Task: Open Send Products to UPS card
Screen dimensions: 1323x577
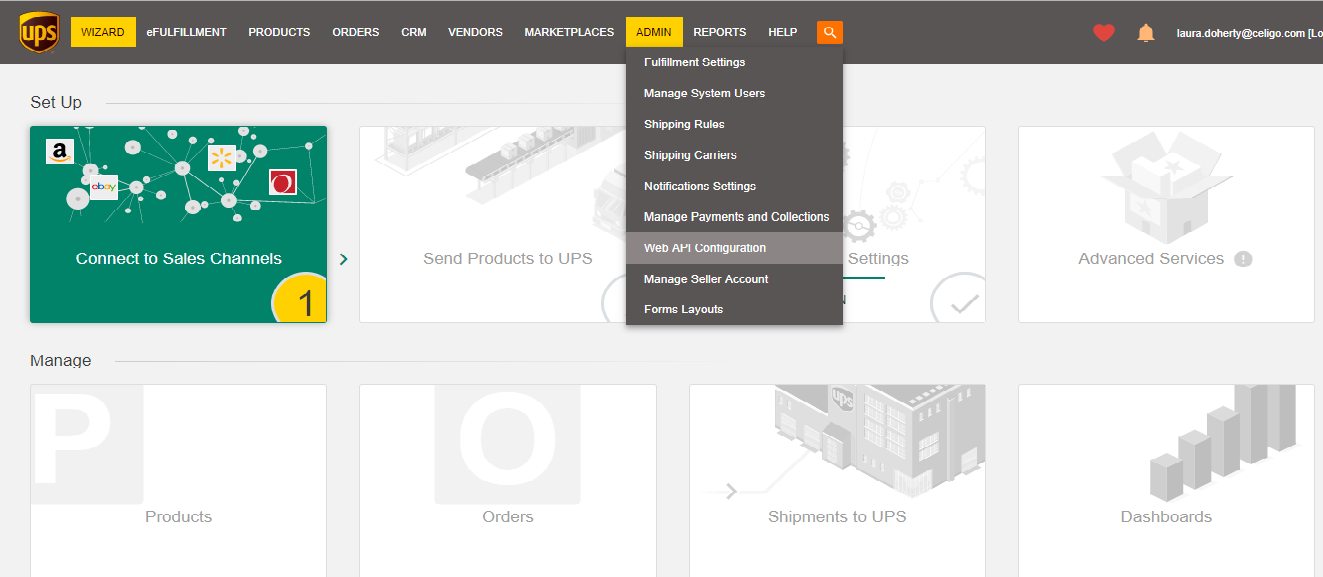Action: pos(492,224)
